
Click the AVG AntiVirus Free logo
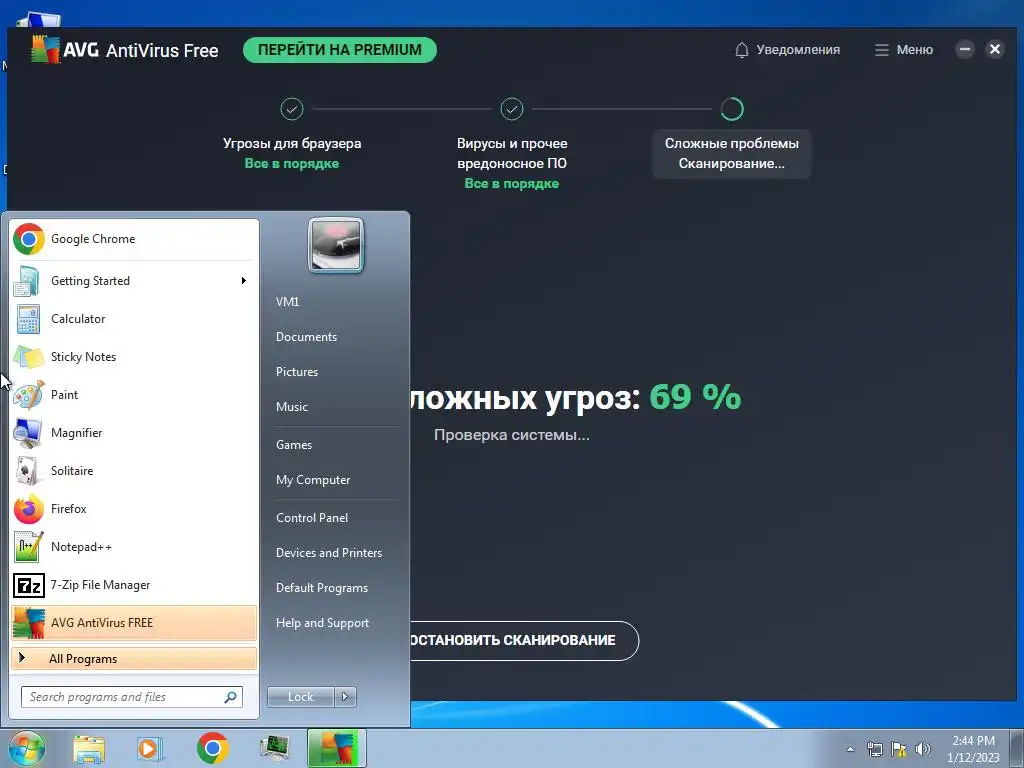click(x=125, y=50)
